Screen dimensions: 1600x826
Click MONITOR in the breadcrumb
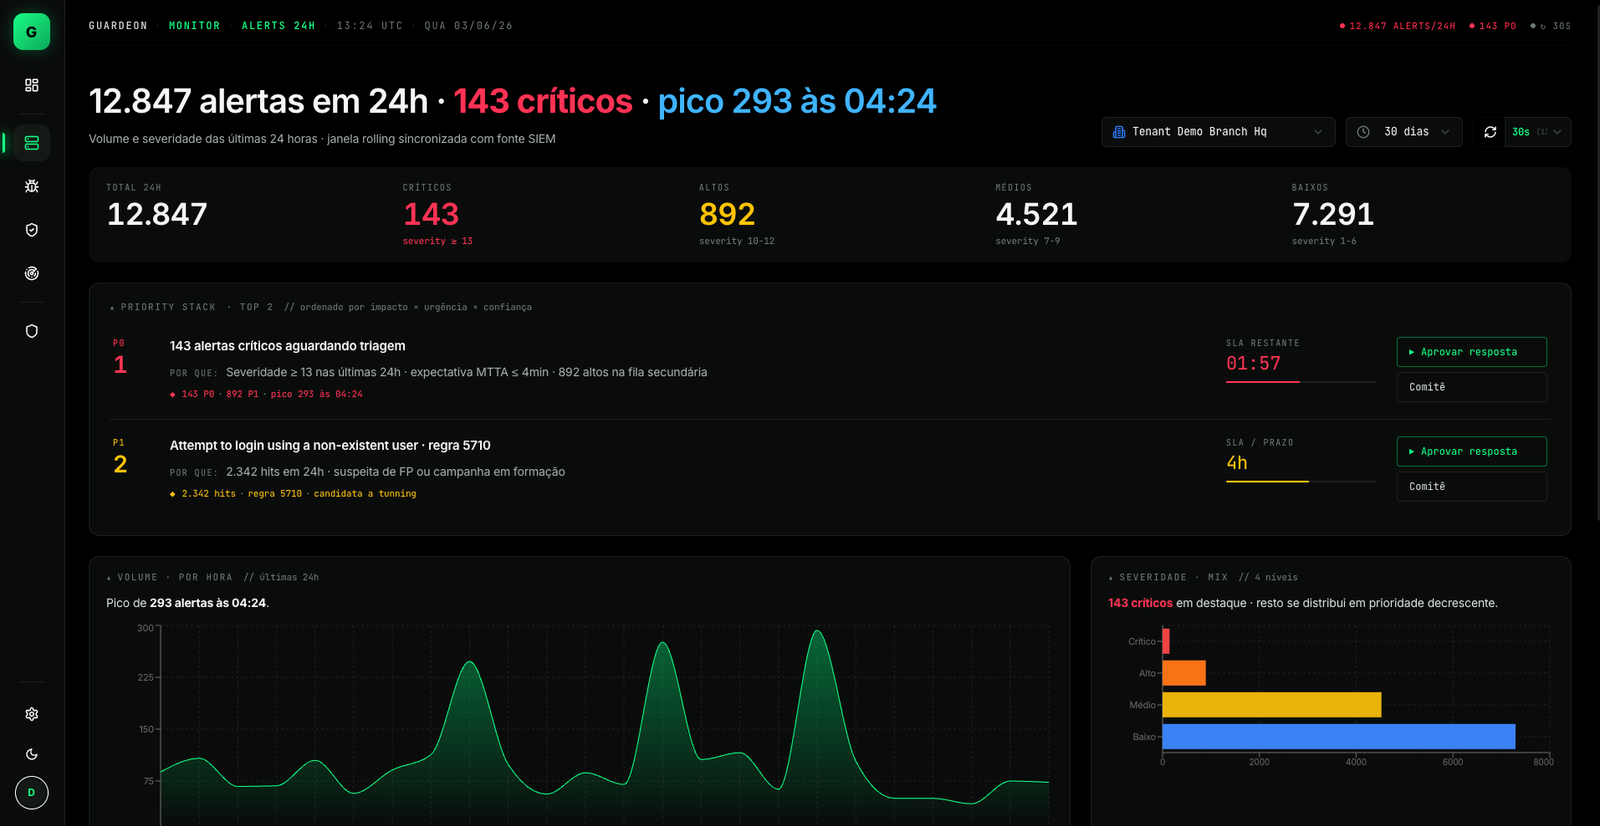[194, 26]
